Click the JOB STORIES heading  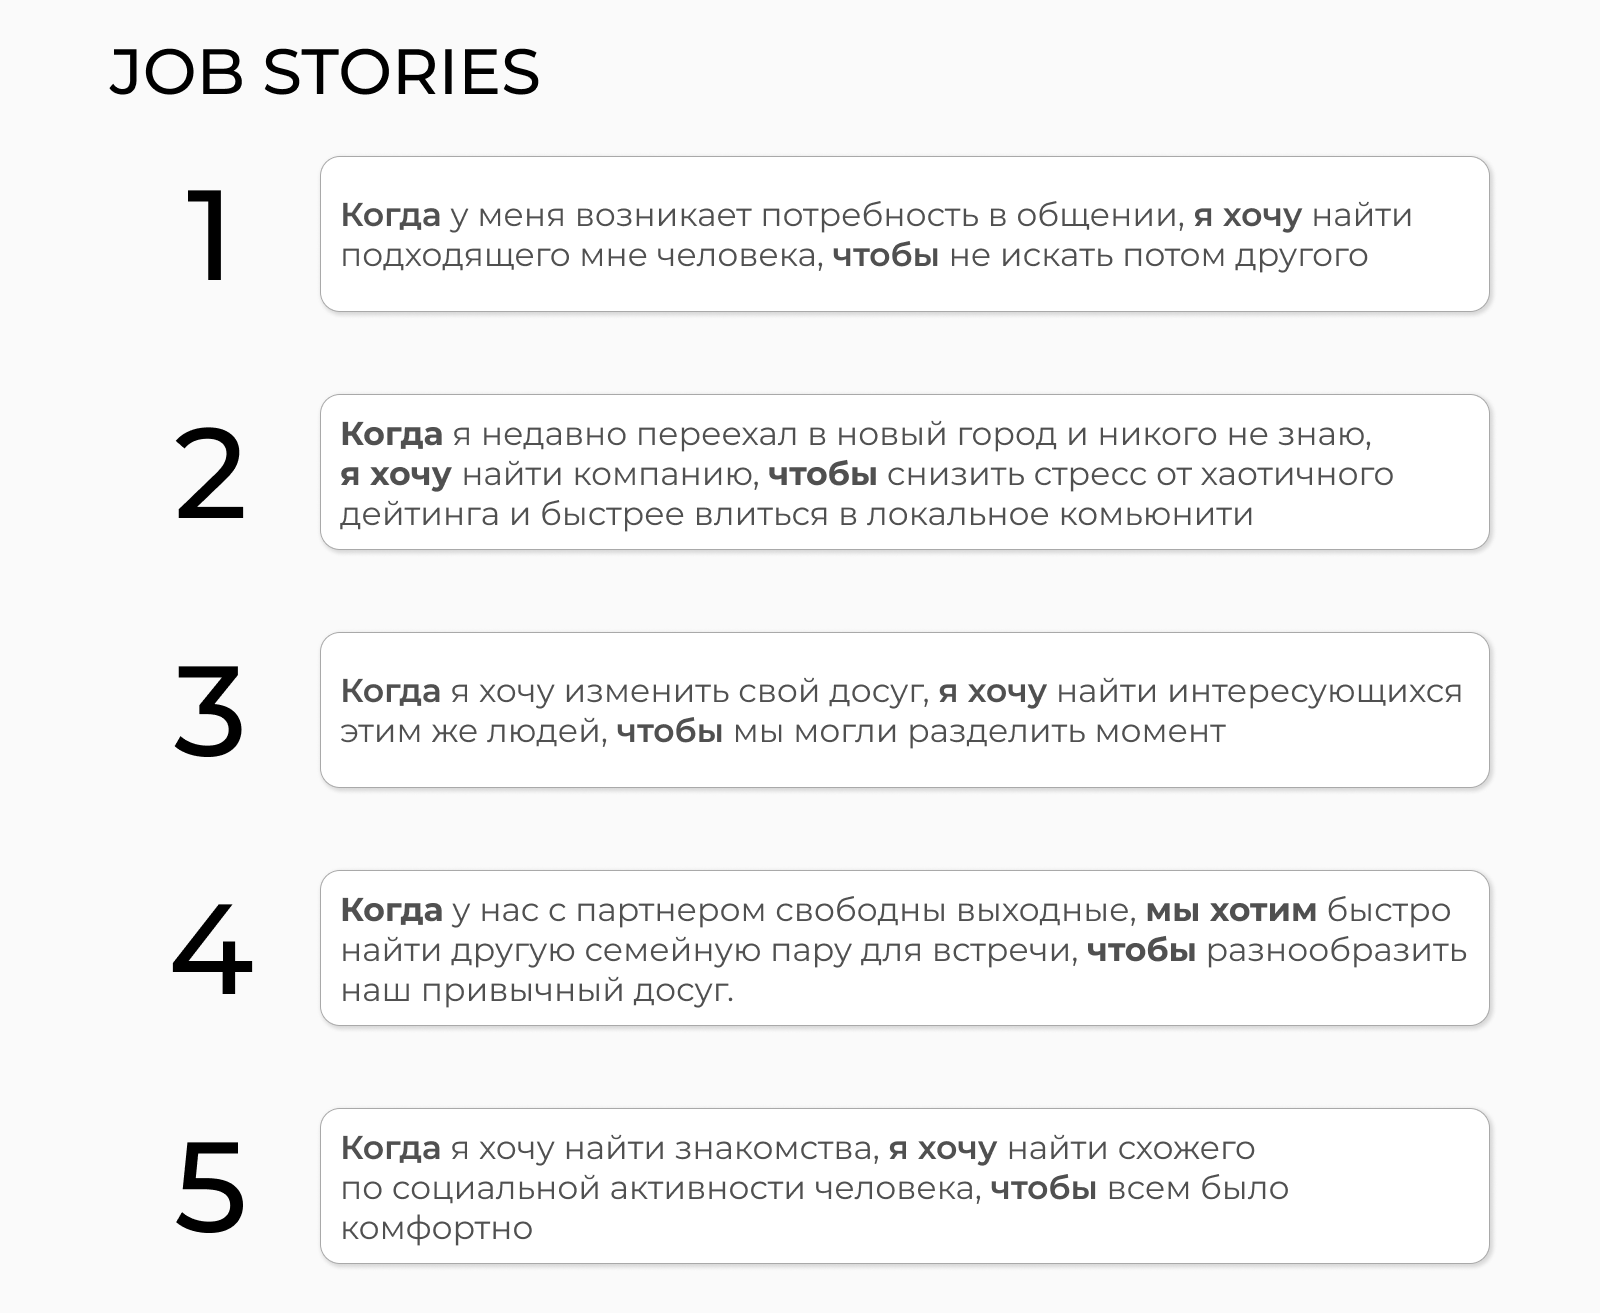pyautogui.click(x=324, y=72)
